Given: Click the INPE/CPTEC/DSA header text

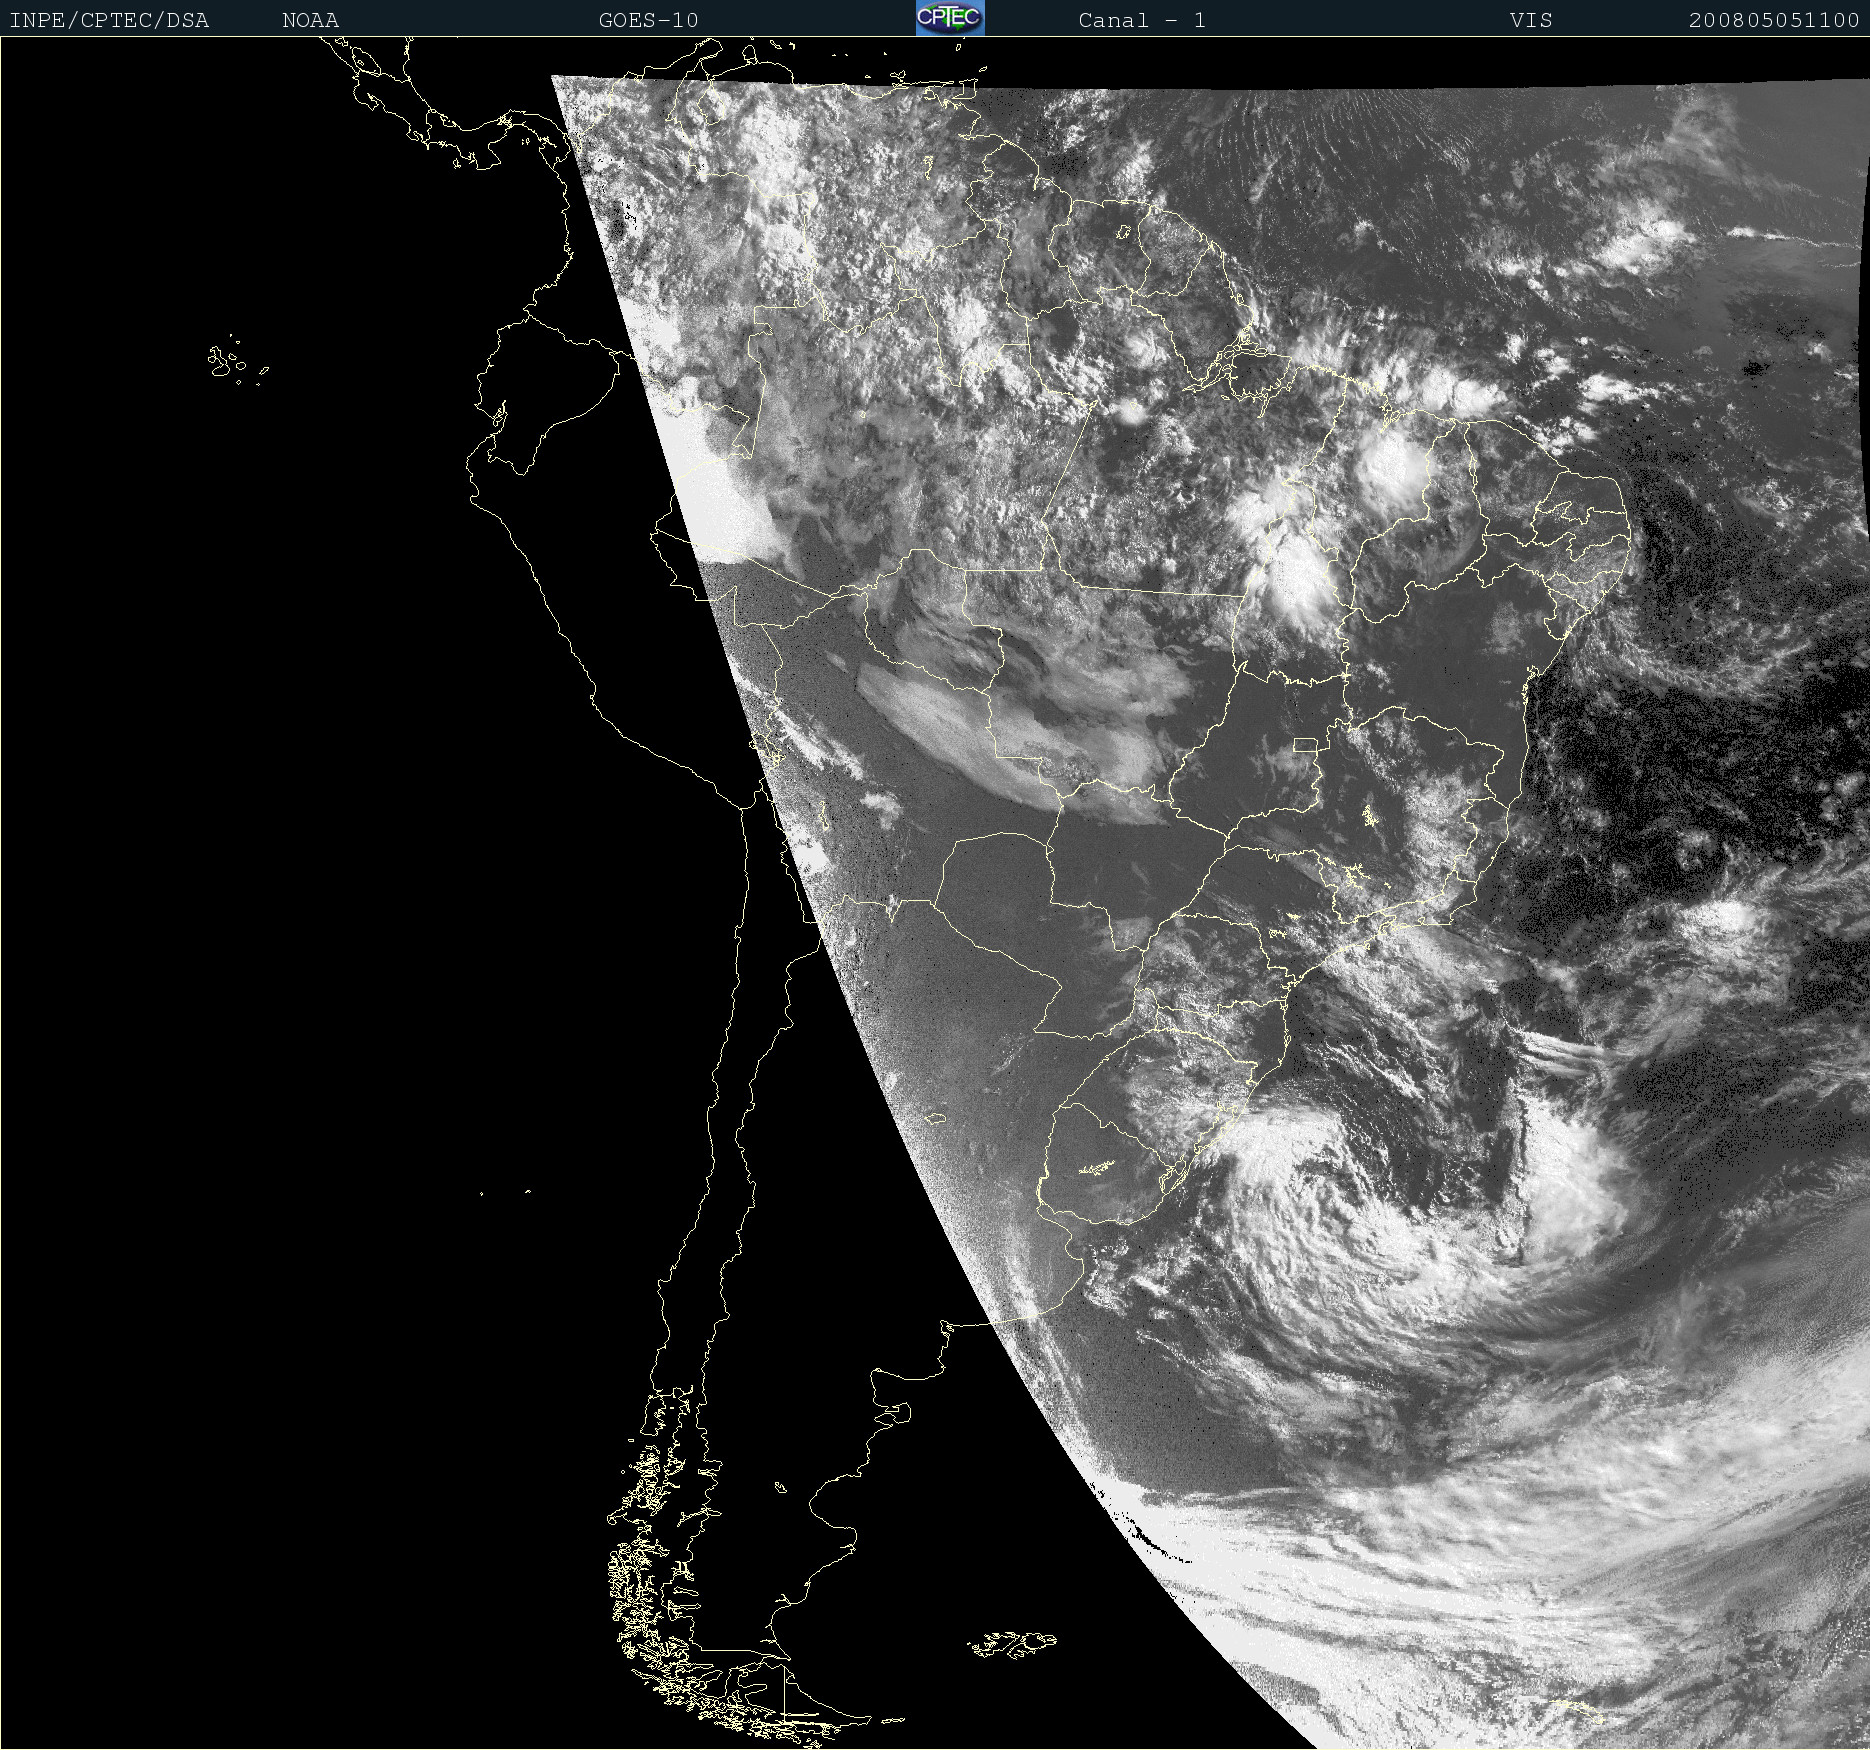Looking at the screenshot, I should coord(109,20).
